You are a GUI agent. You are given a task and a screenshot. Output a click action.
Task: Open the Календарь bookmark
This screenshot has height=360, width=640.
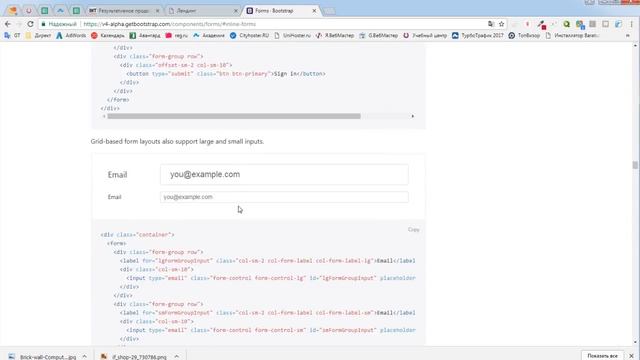(x=108, y=36)
